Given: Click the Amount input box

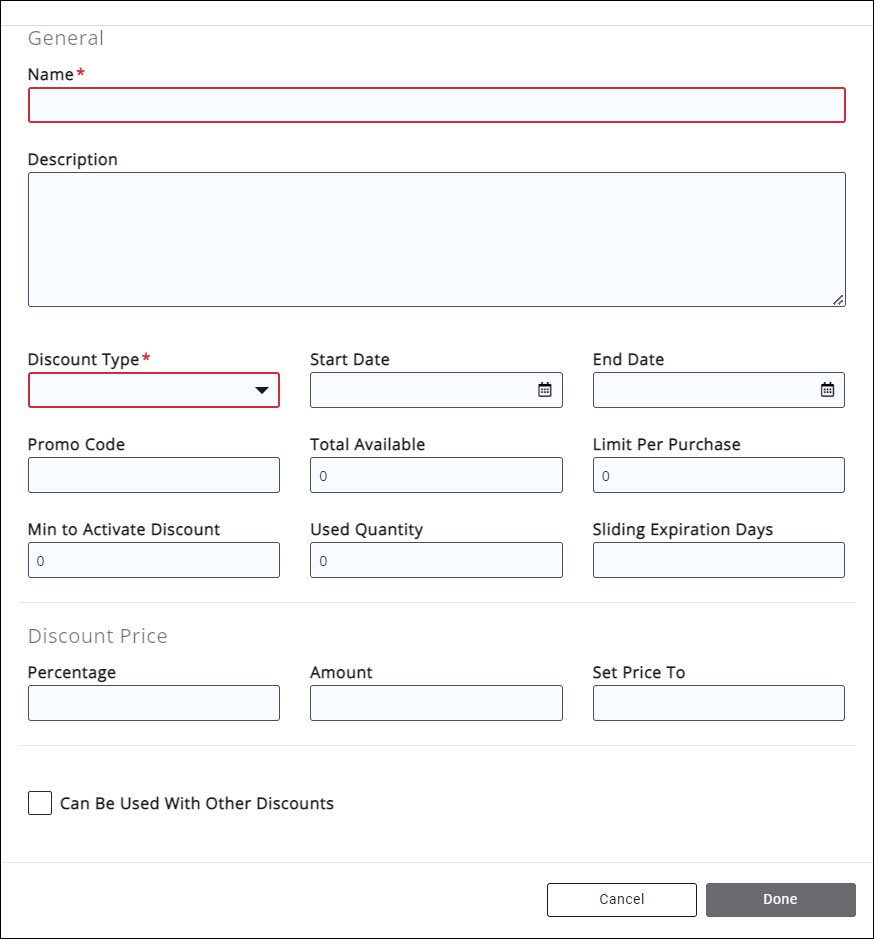Looking at the screenshot, I should 436,703.
